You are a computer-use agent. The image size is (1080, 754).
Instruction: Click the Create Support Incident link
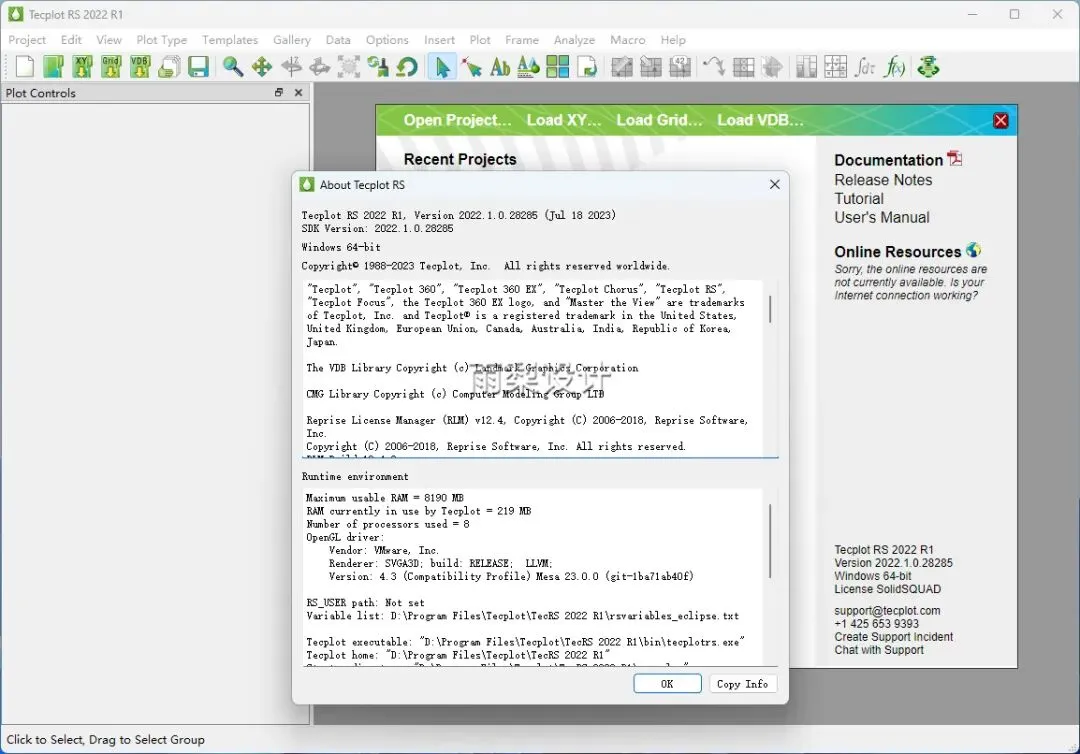coord(893,637)
